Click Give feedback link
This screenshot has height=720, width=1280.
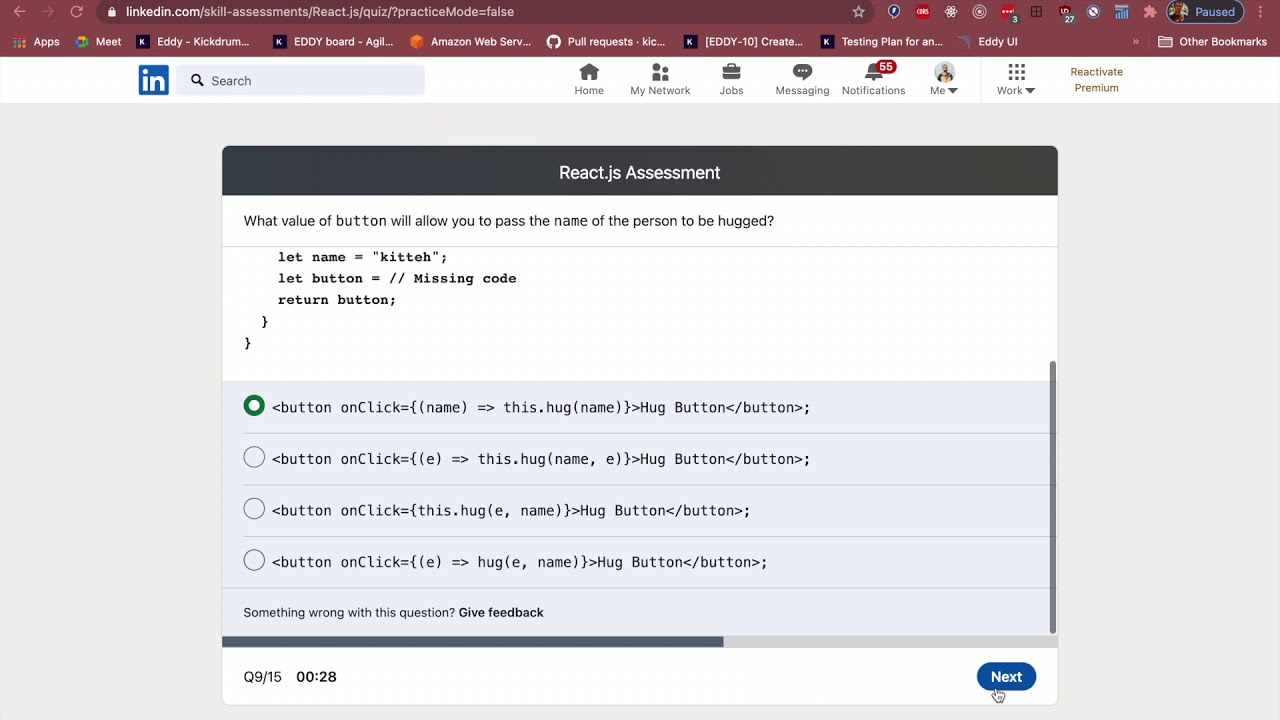(x=501, y=612)
